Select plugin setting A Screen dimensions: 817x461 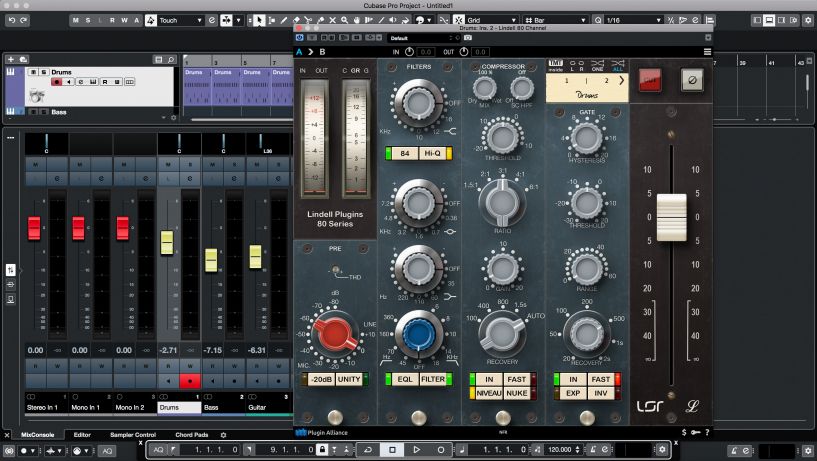pos(299,52)
